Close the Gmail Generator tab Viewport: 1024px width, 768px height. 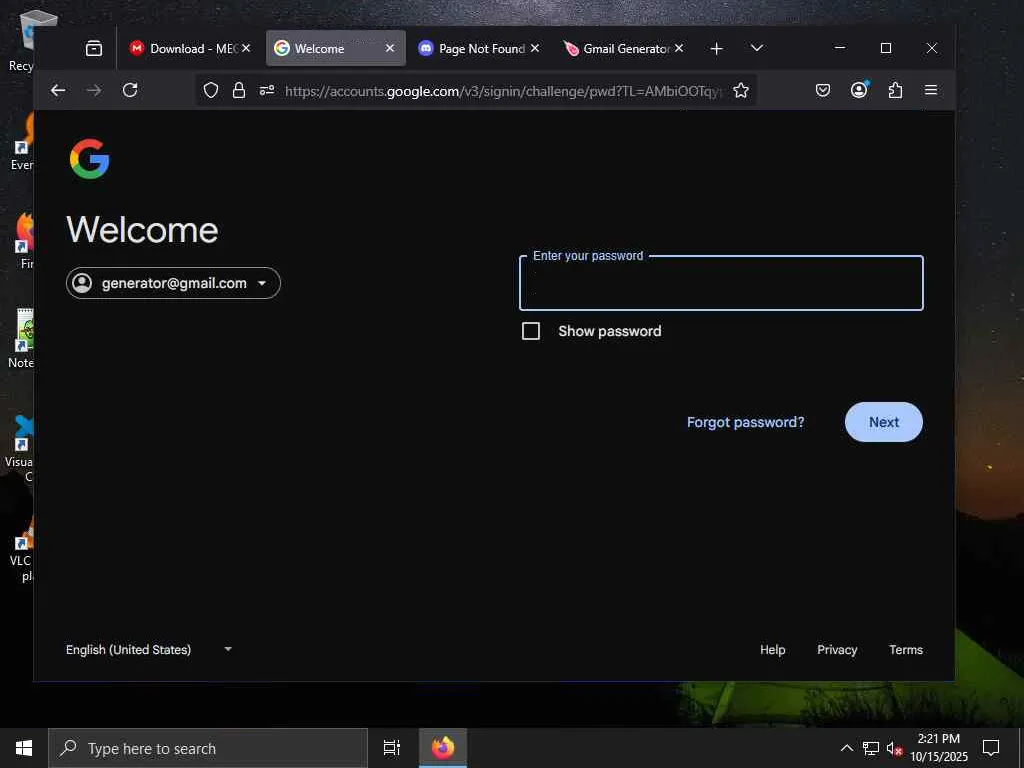click(x=679, y=48)
